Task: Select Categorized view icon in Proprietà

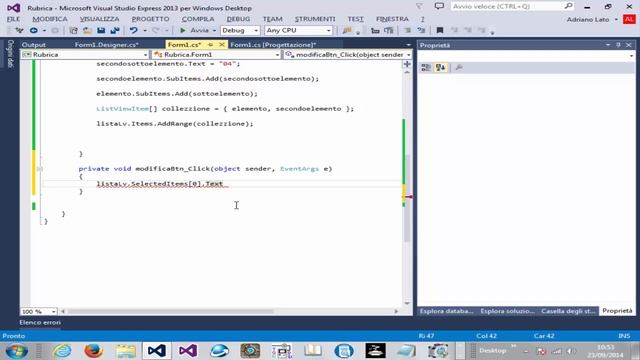Action: click(426, 68)
